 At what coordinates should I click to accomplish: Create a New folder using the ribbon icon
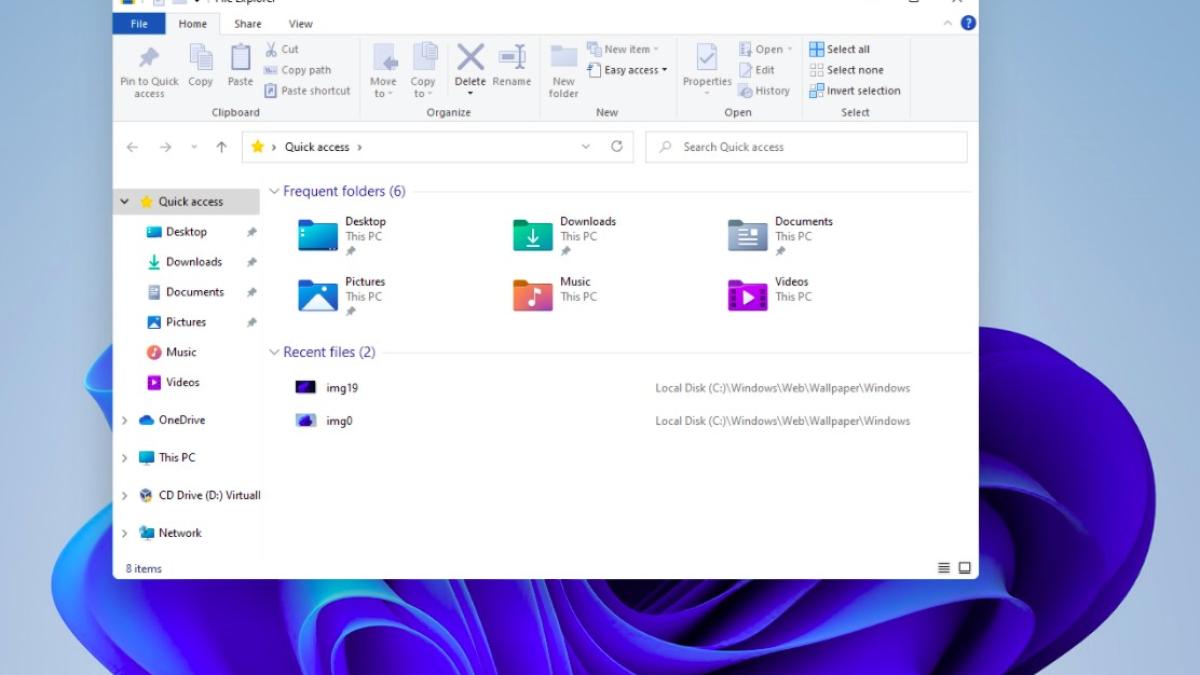pos(562,70)
